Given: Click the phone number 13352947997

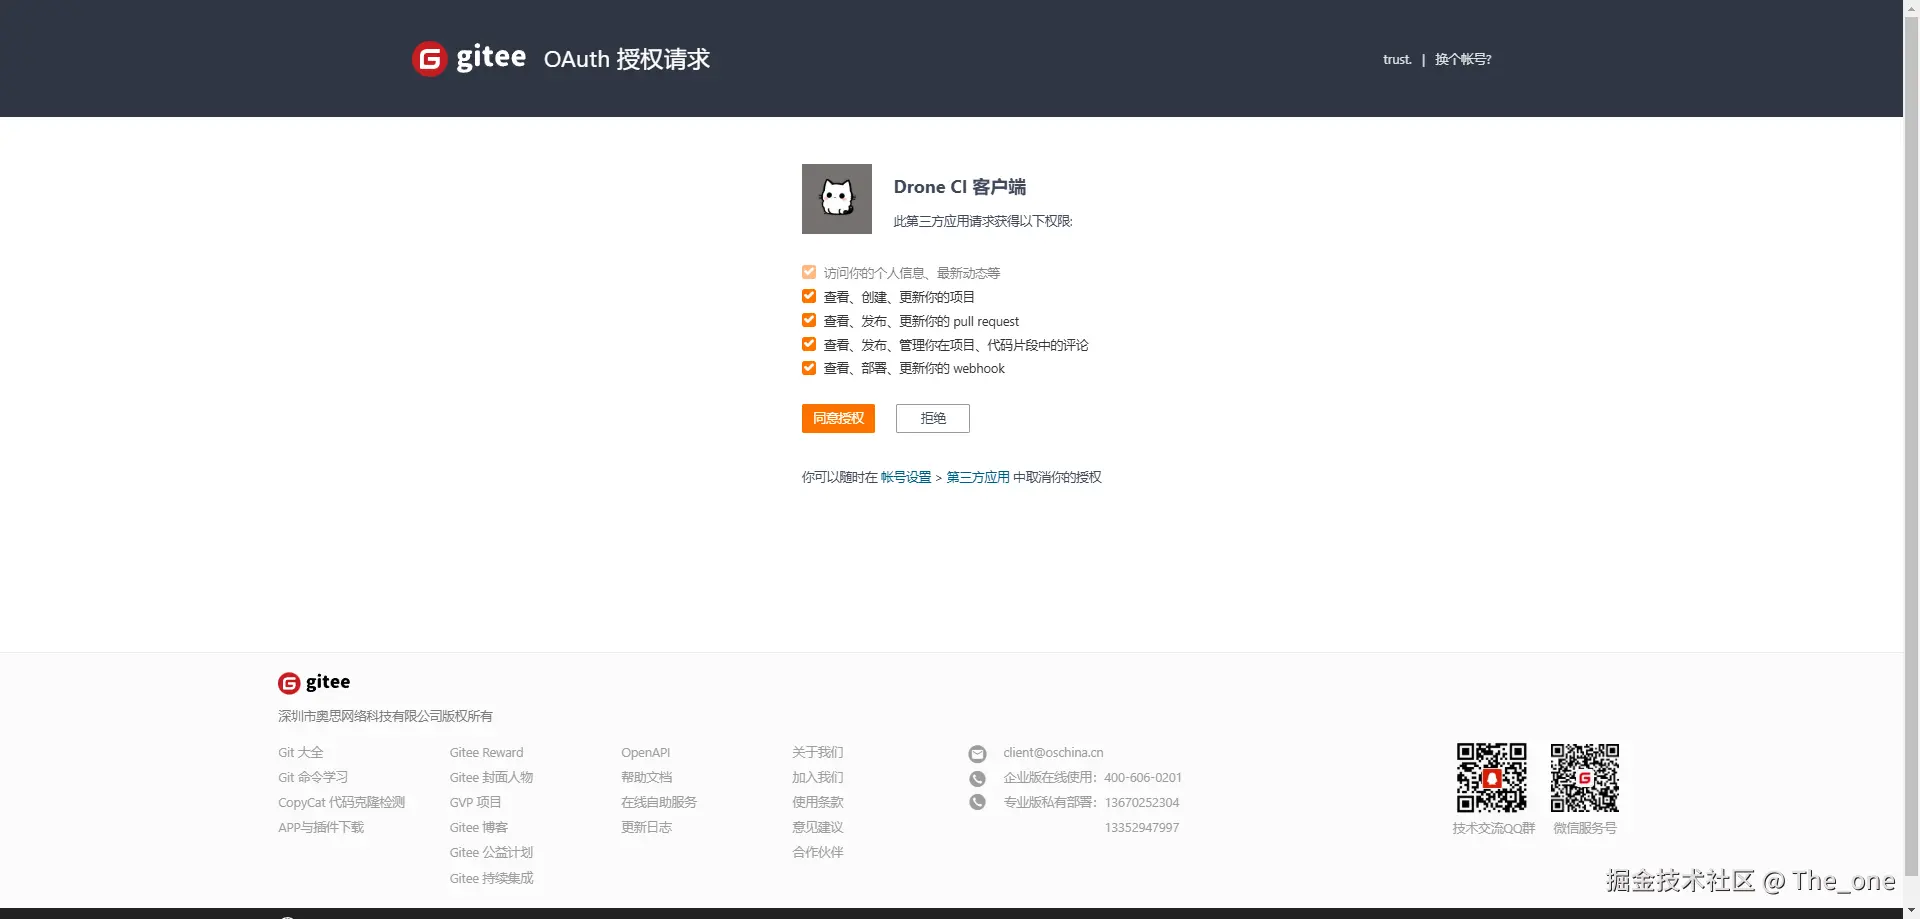Looking at the screenshot, I should click(x=1142, y=828).
